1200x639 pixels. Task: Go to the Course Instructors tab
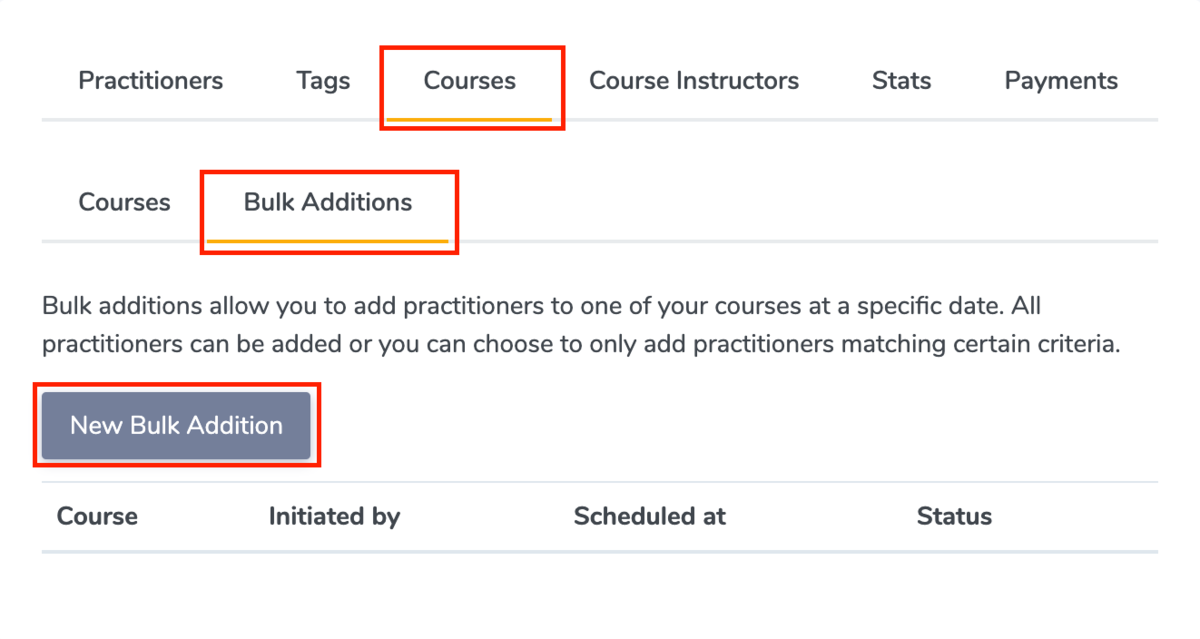(x=694, y=81)
